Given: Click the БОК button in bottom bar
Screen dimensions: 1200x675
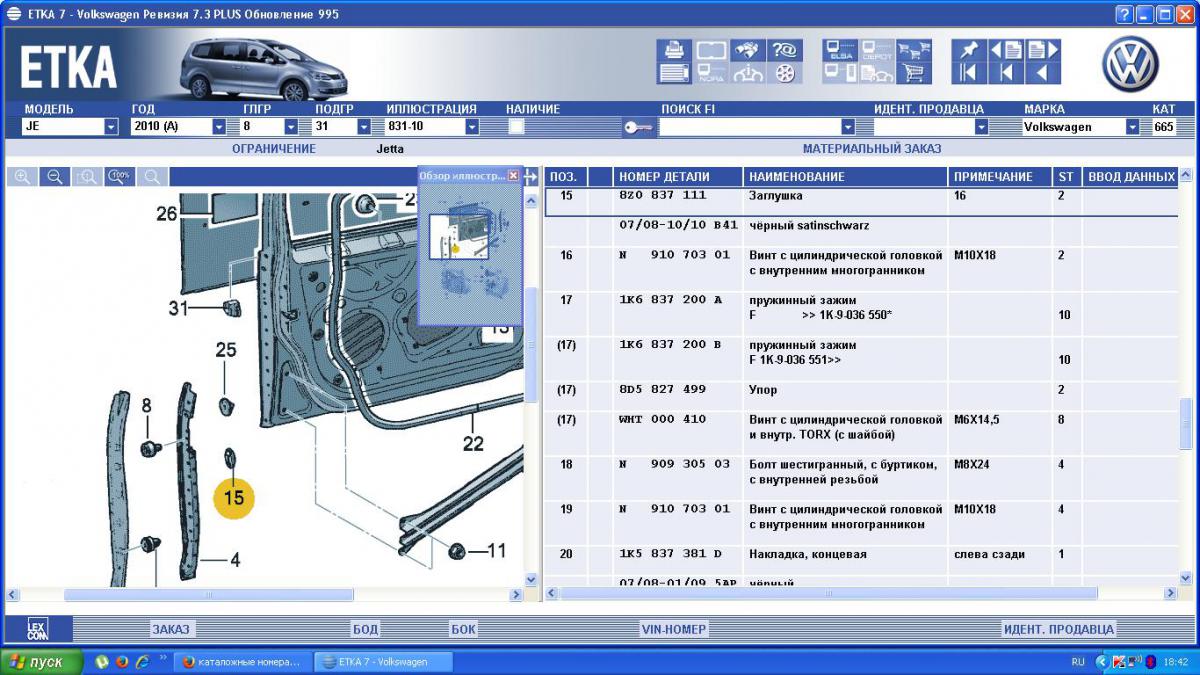Looking at the screenshot, I should point(463,629).
